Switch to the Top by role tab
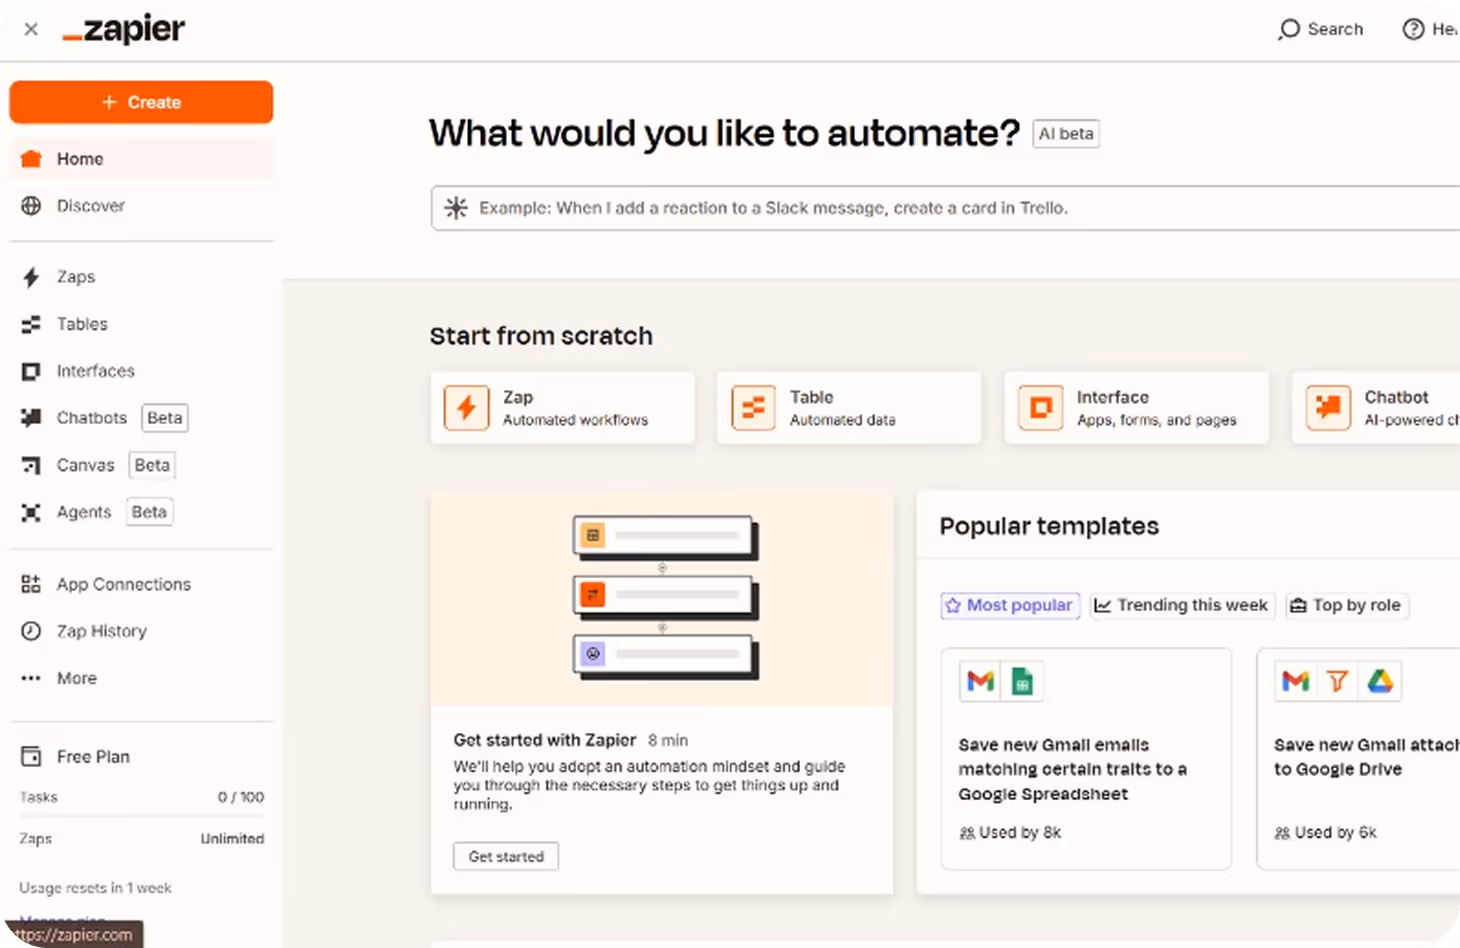The image size is (1460, 948). point(1347,605)
